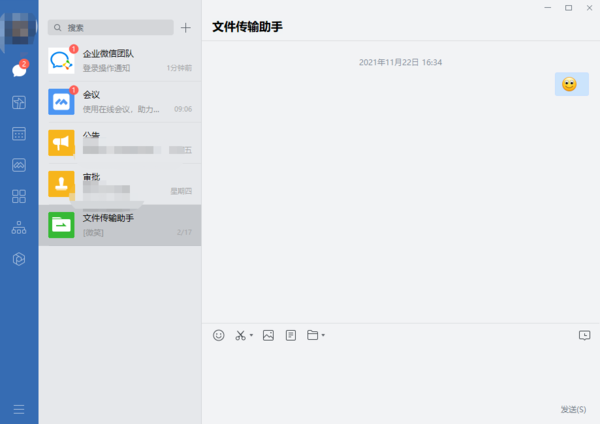Click the send image icon
This screenshot has height=424, width=600.
point(268,335)
